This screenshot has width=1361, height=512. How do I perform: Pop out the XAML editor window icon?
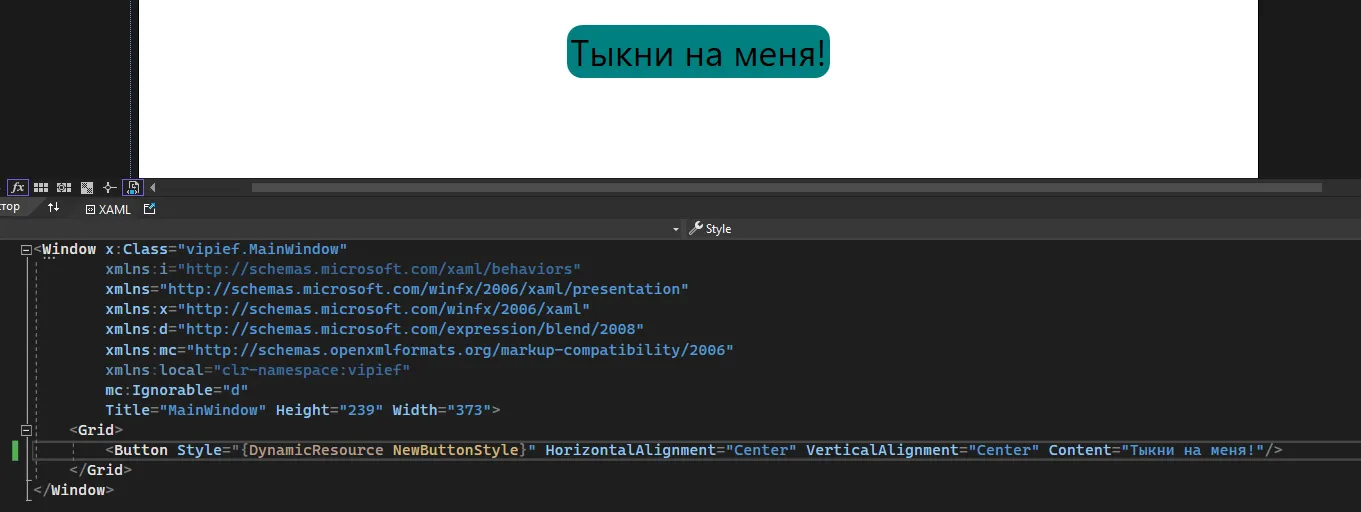coord(150,209)
